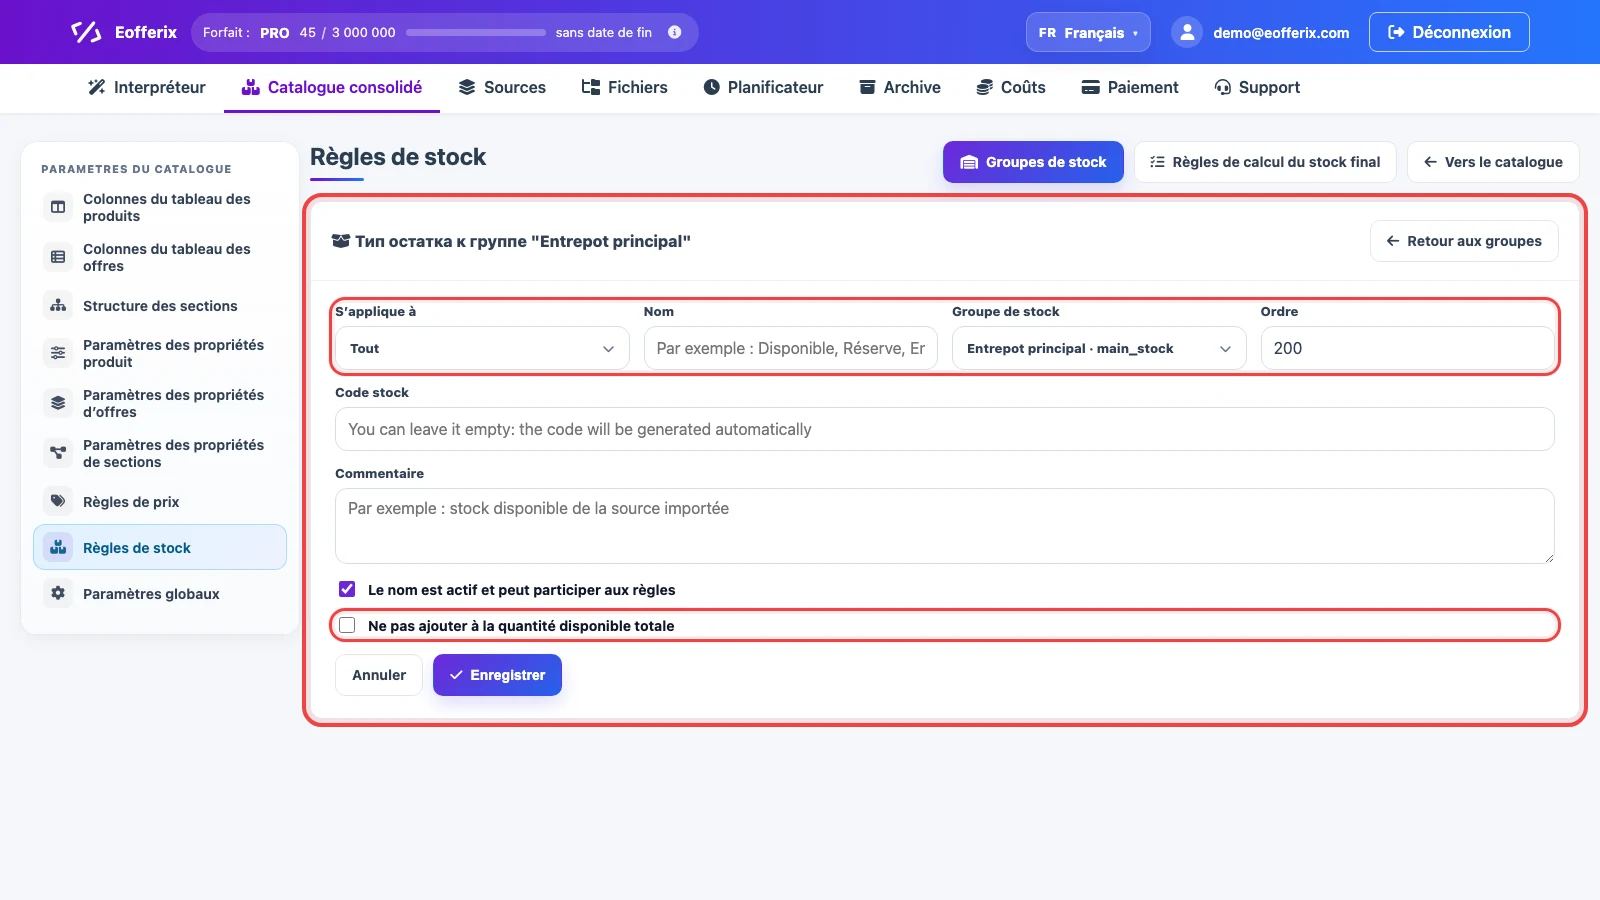Open the Fichiers tab
The width and height of the screenshot is (1600, 900).
pyautogui.click(x=625, y=87)
